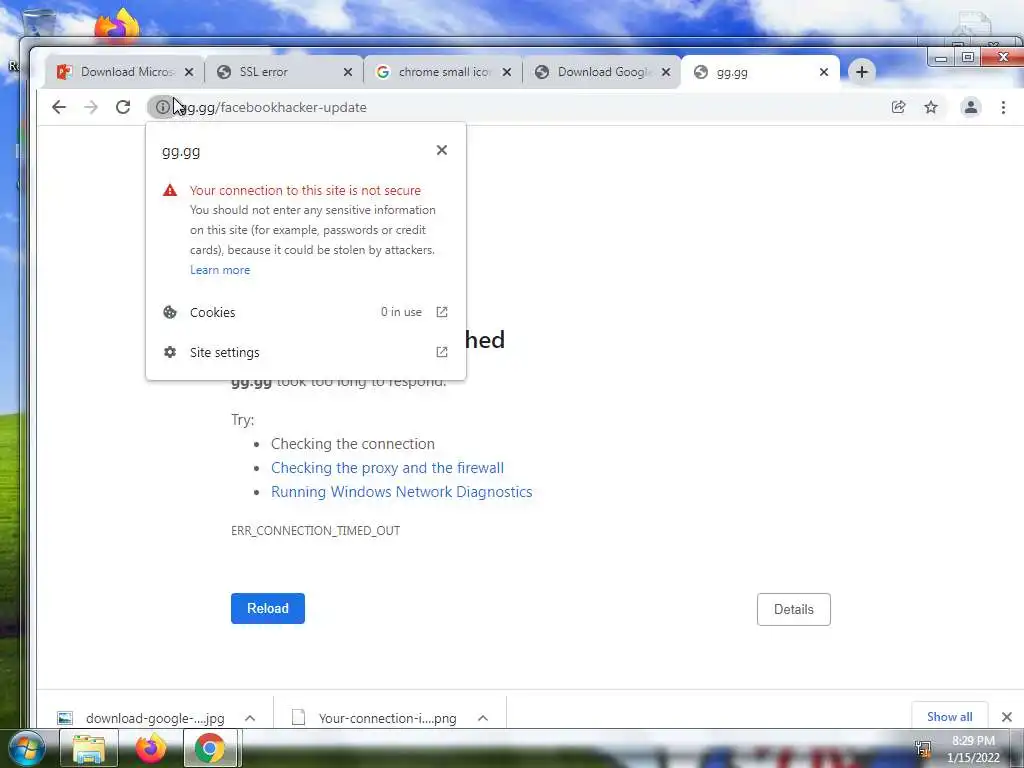Click Show all downloads

950,716
